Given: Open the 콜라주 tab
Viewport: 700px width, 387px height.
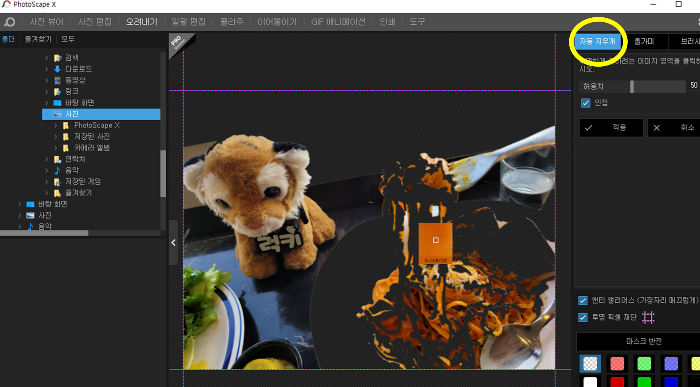Looking at the screenshot, I should coord(231,22).
